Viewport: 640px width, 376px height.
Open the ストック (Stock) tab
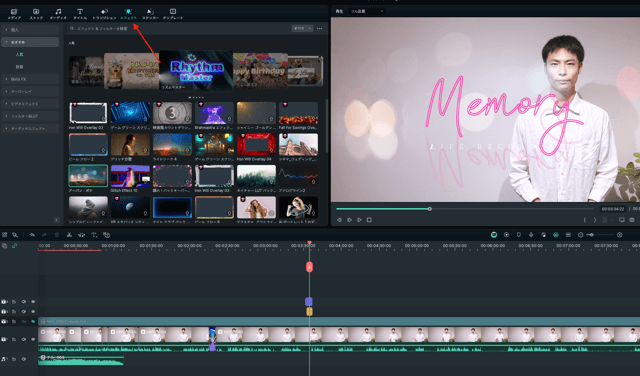(x=36, y=14)
